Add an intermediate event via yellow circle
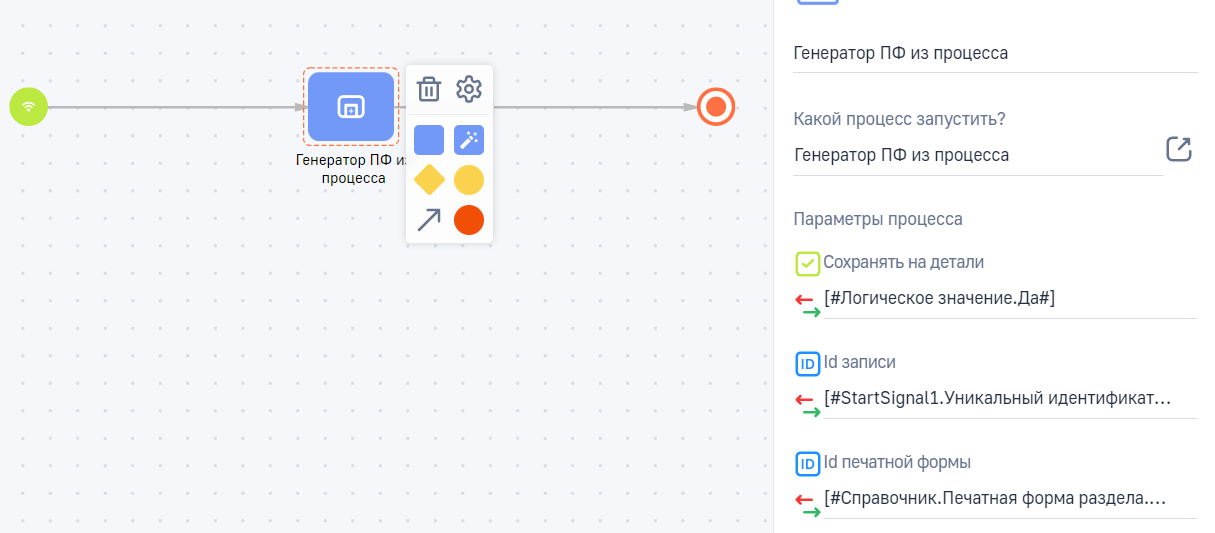Image resolution: width=1215 pixels, height=533 pixels. (x=469, y=180)
